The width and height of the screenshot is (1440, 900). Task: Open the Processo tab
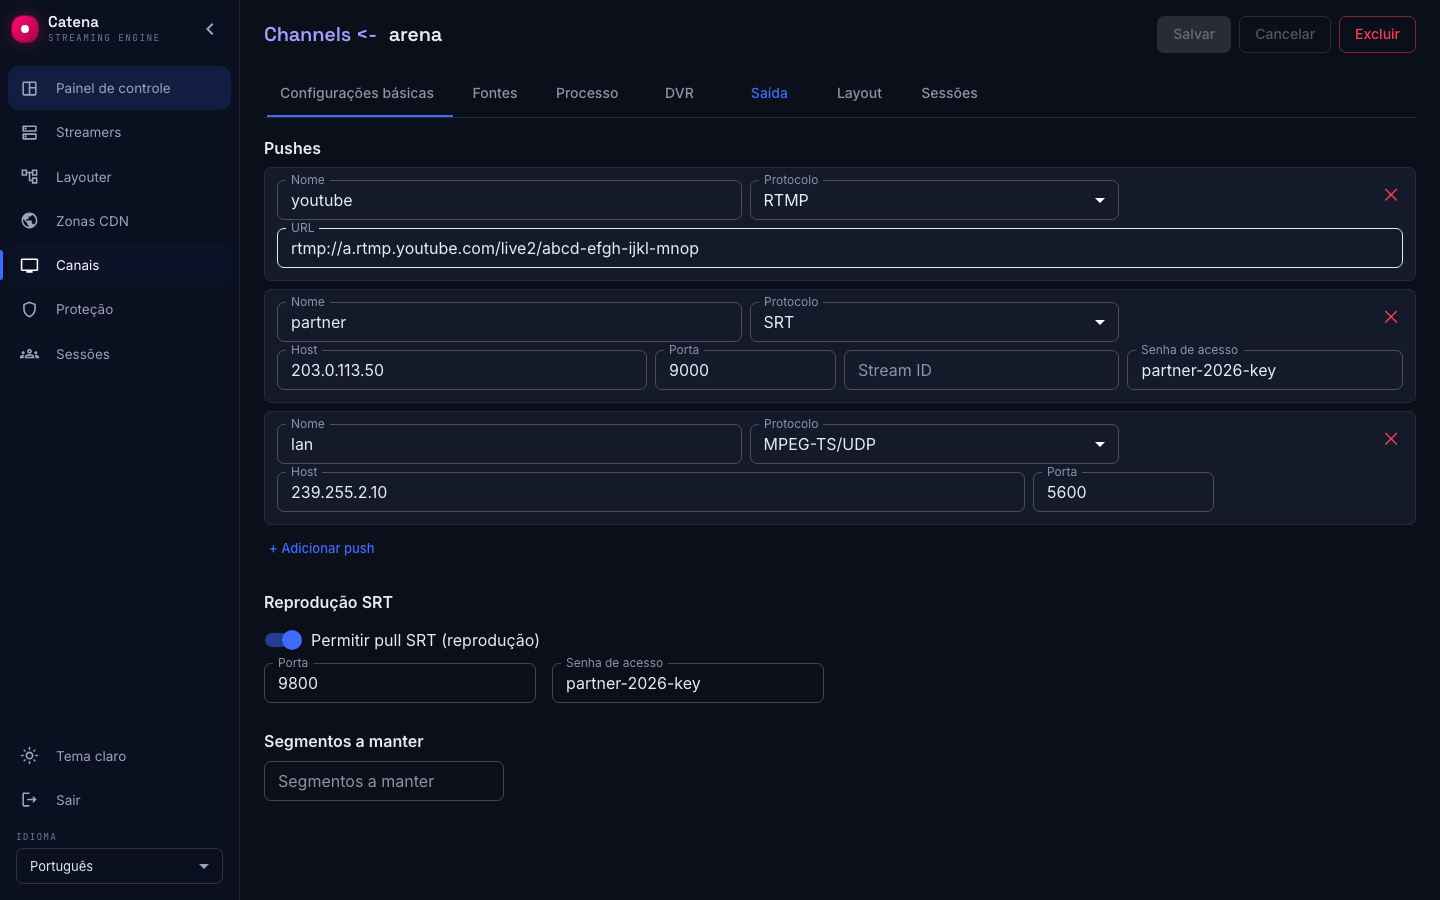pyautogui.click(x=587, y=93)
